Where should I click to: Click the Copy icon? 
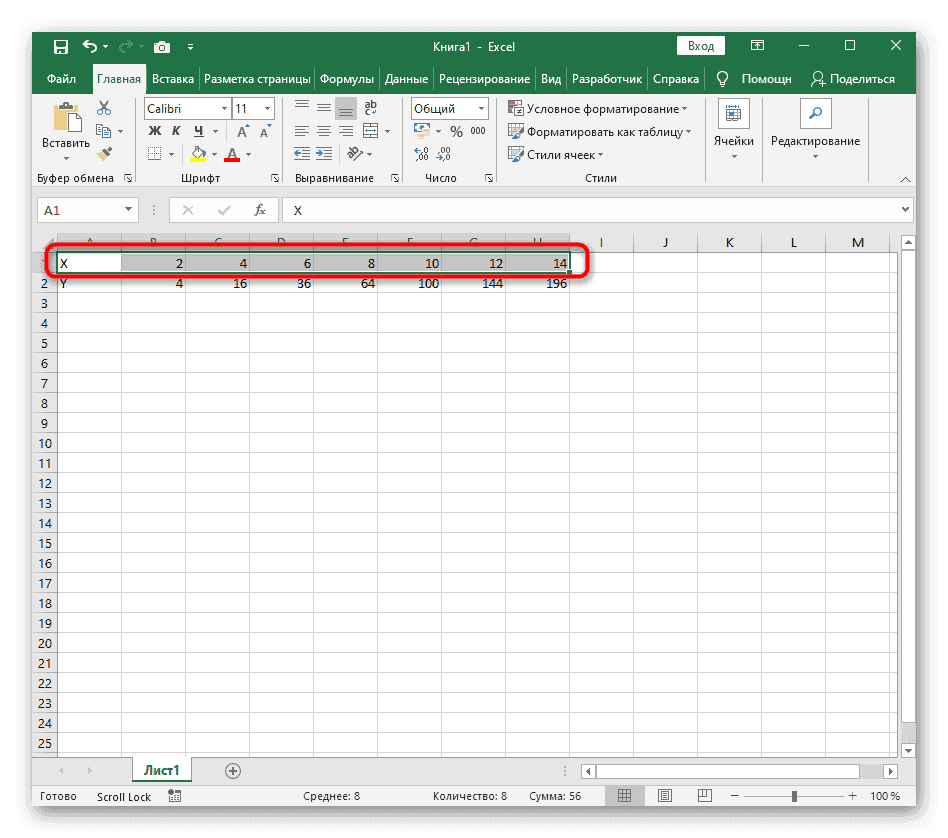tap(104, 130)
